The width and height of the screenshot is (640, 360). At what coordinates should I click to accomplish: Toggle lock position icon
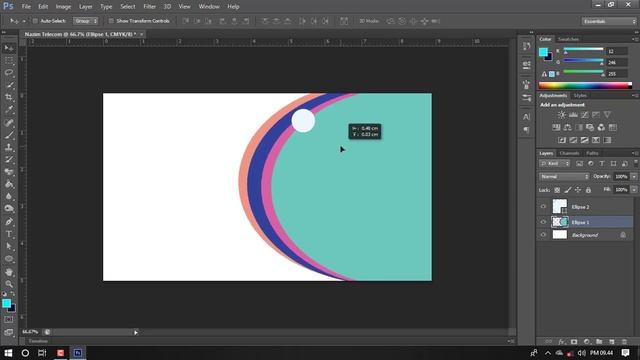[x=578, y=190]
